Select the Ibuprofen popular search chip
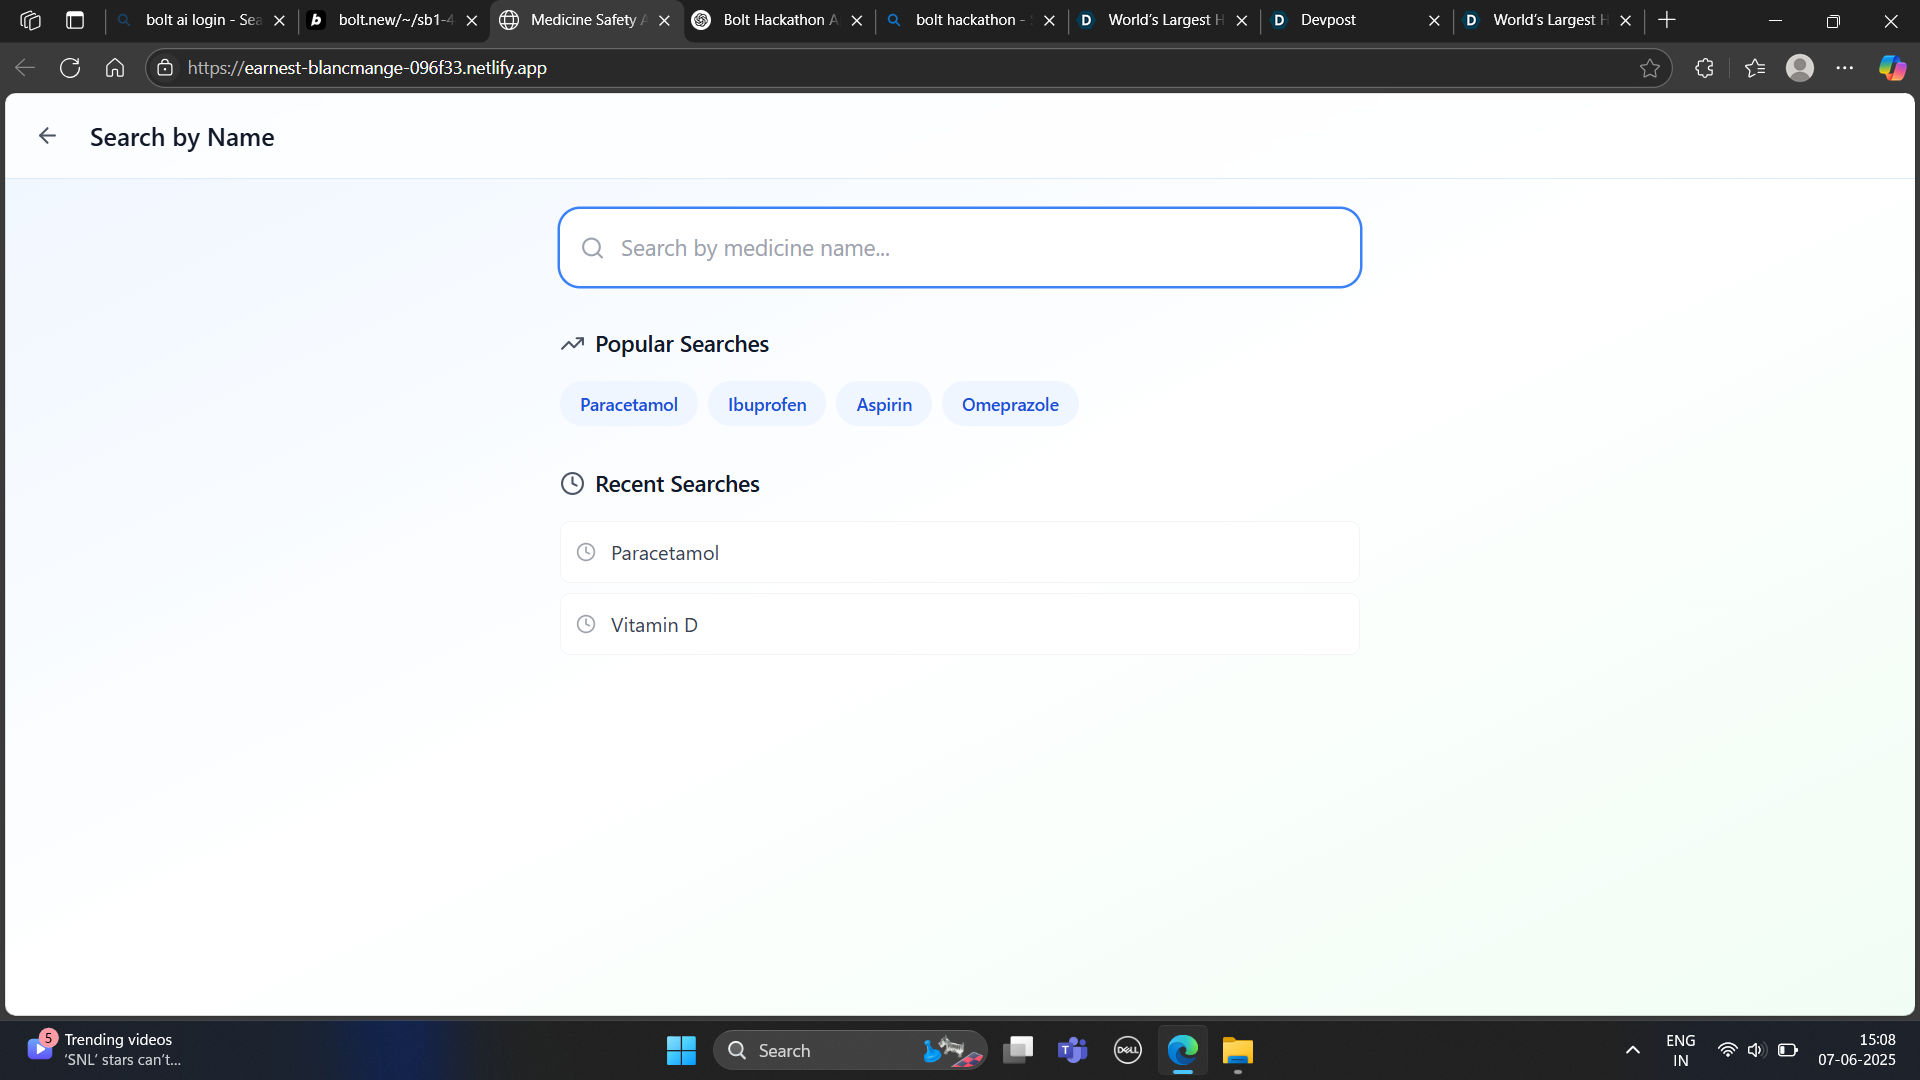The width and height of the screenshot is (1920, 1080). pyautogui.click(x=766, y=404)
